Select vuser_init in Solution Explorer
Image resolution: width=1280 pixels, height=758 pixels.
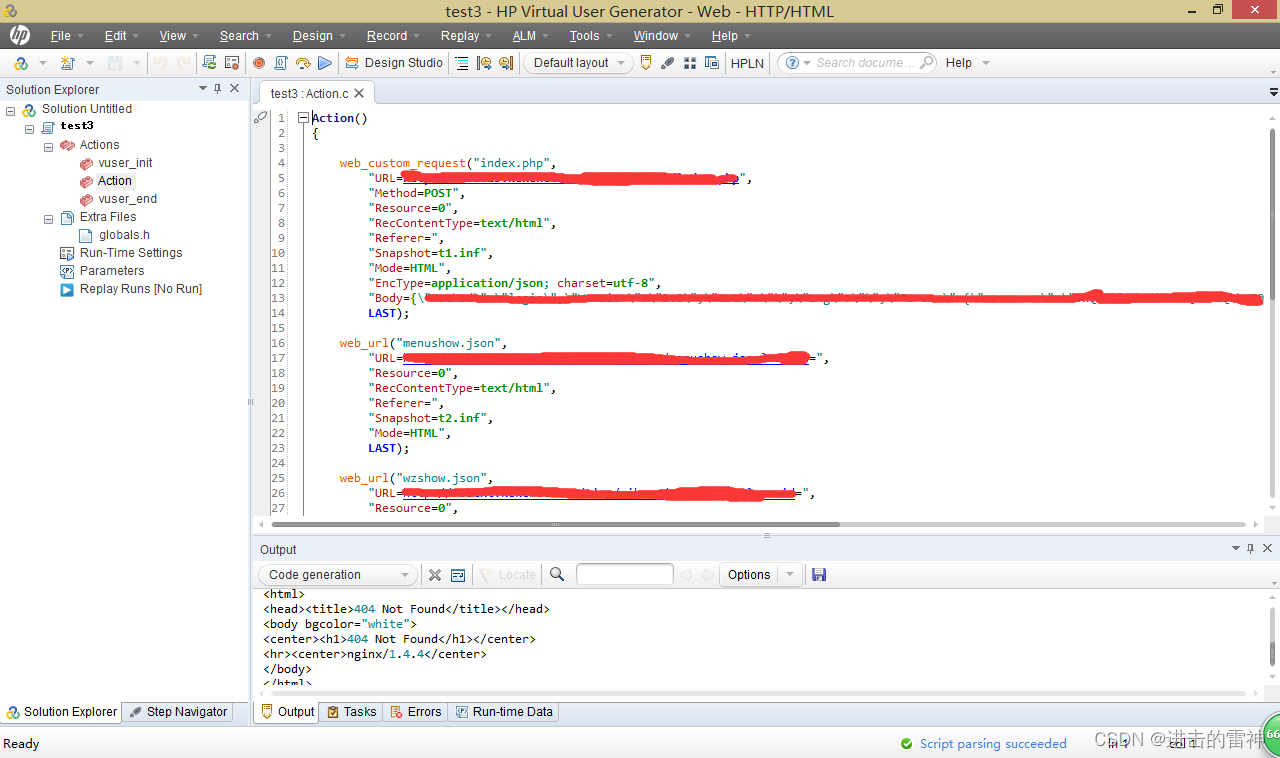[125, 163]
